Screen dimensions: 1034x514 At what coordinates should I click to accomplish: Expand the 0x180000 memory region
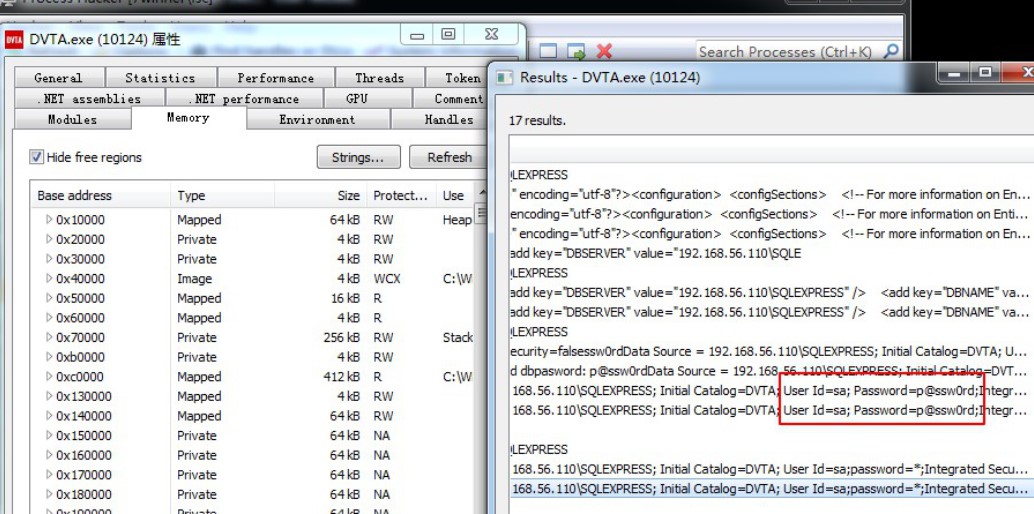49,494
